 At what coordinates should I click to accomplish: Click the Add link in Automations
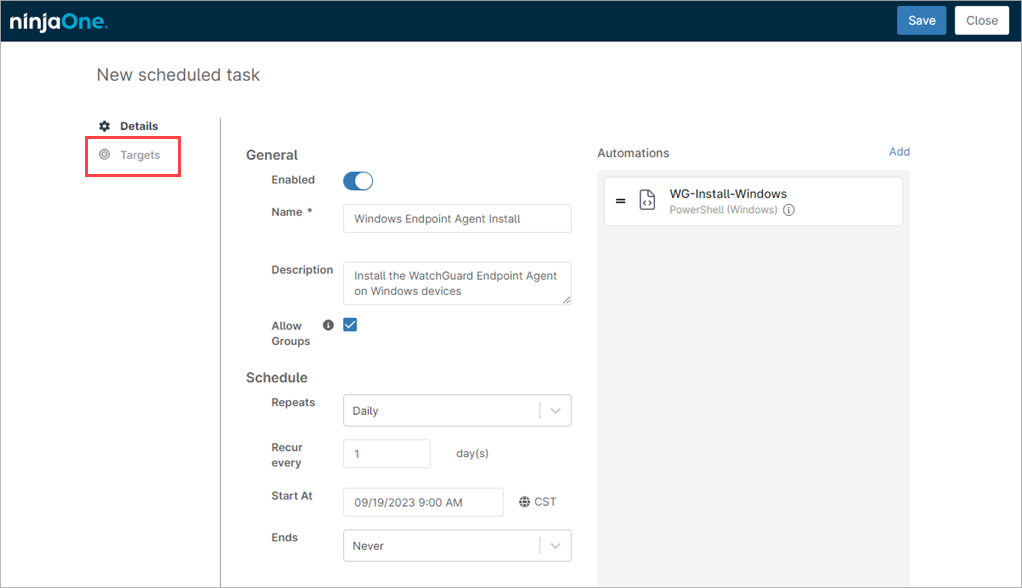pos(899,151)
